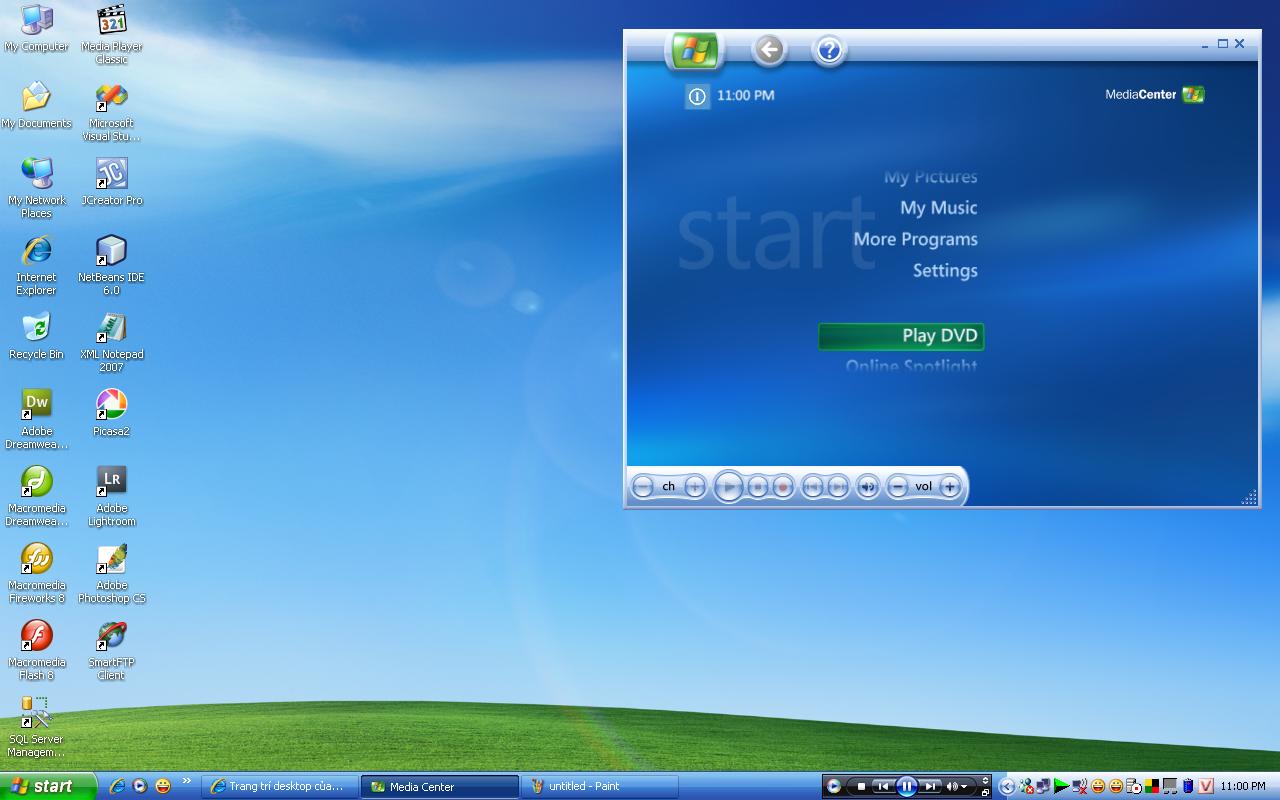Open Media Player Classic desktop icon
1280x800 pixels.
point(111,35)
